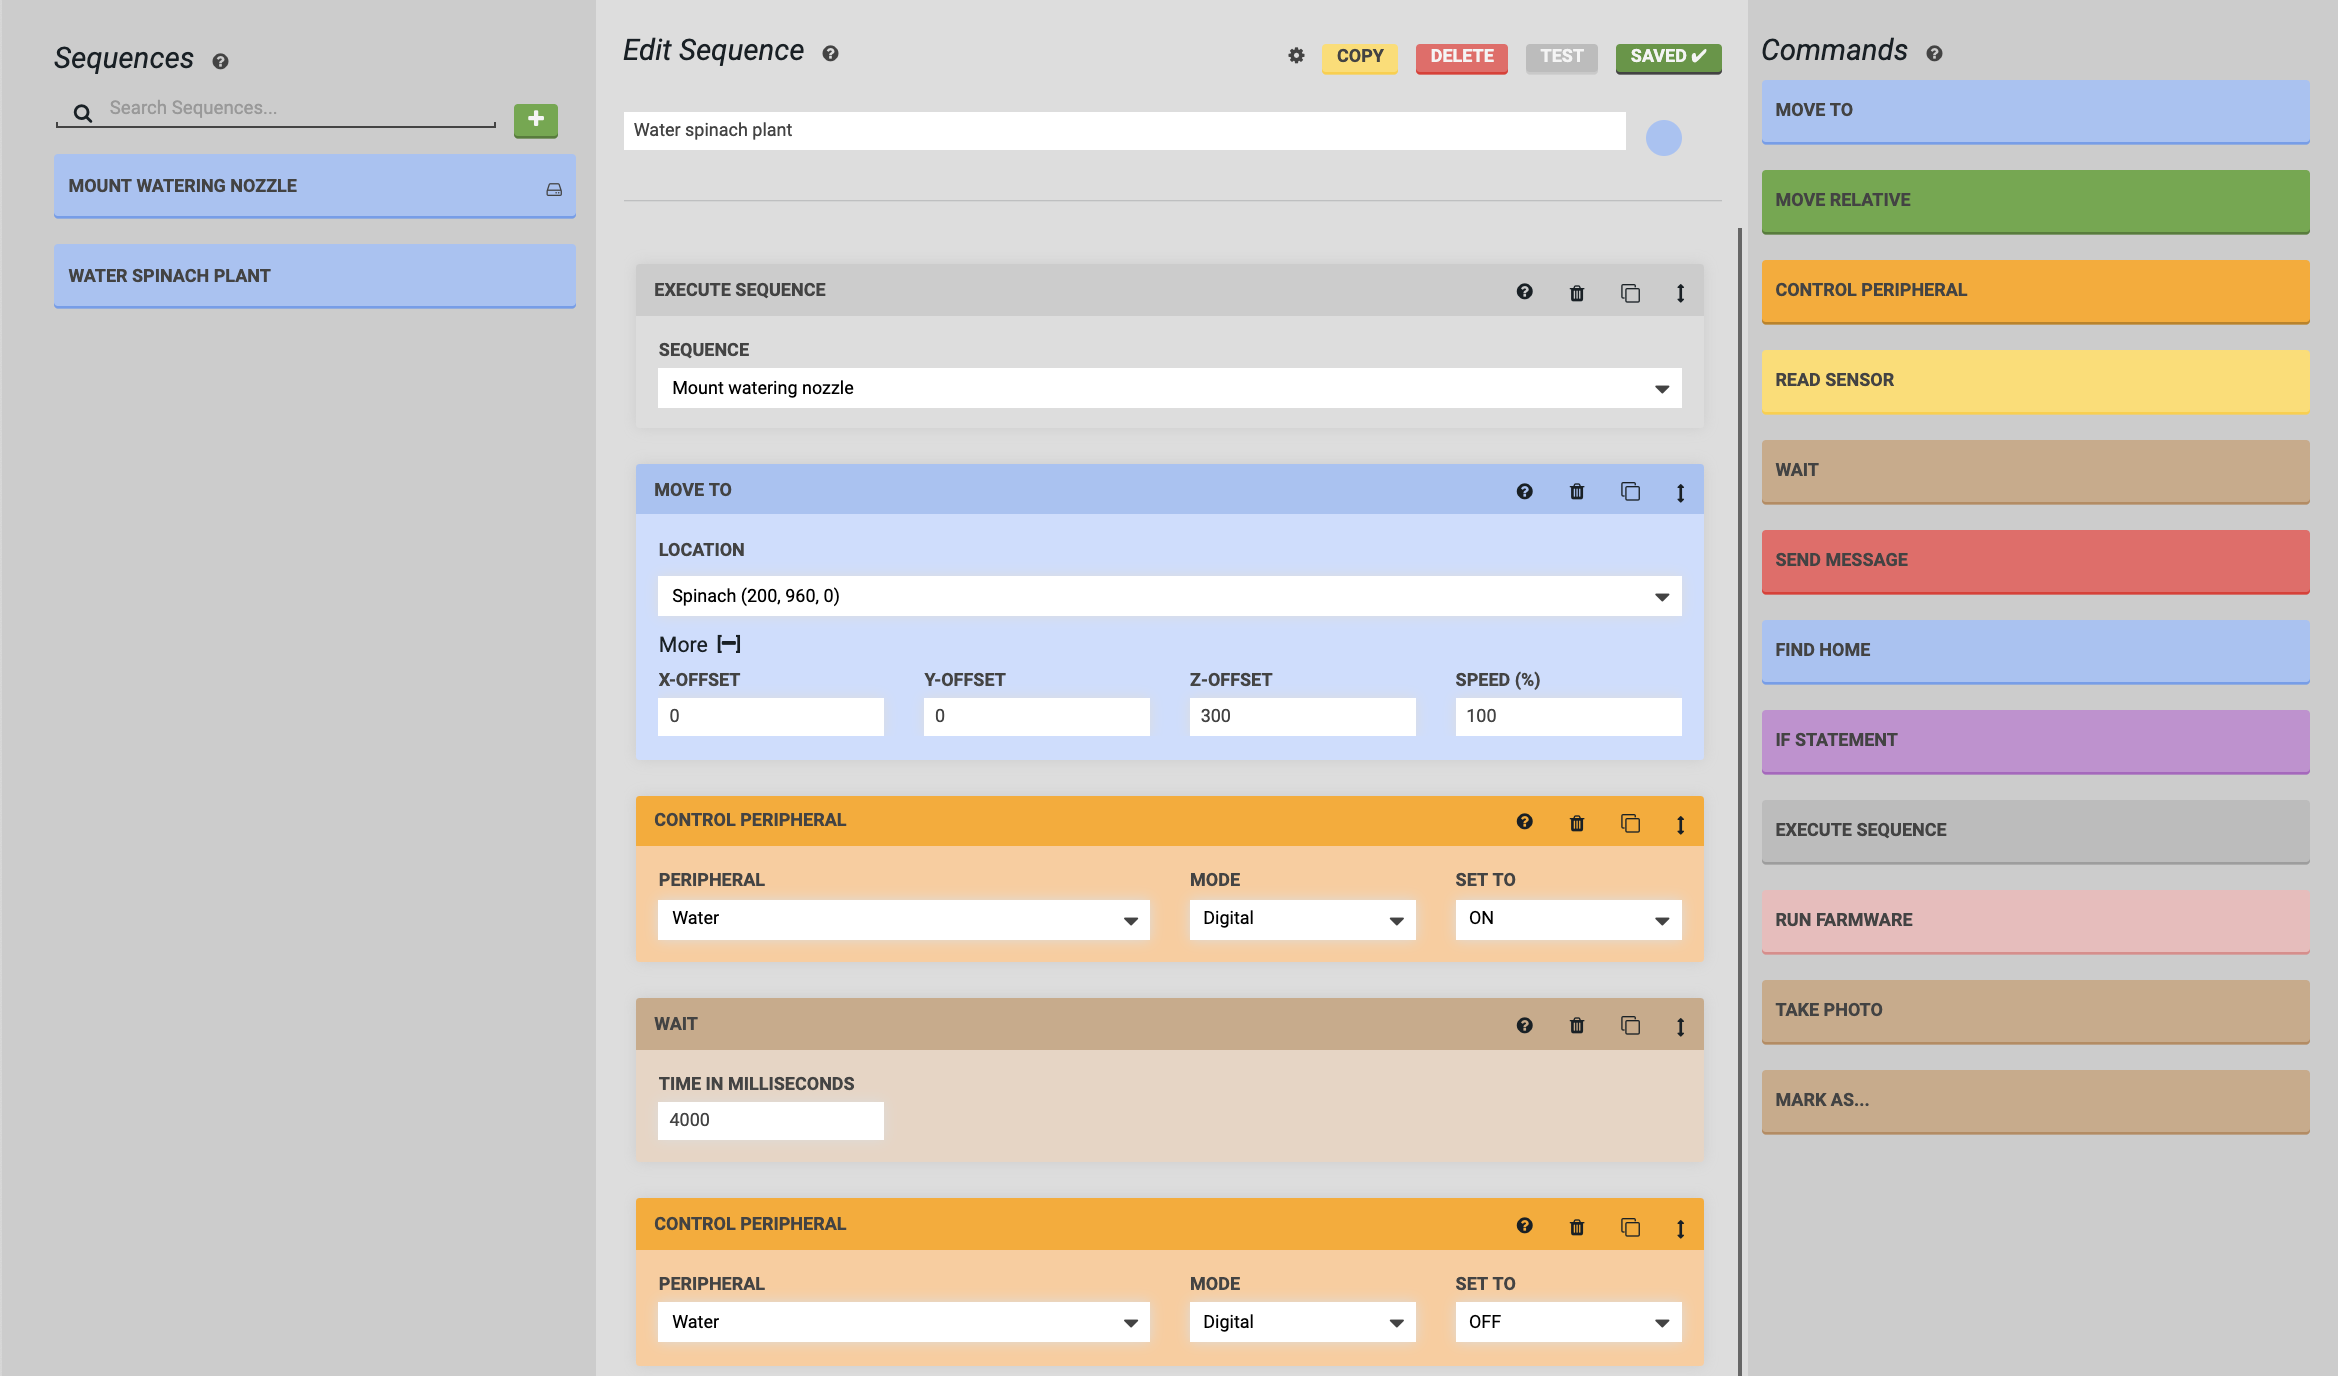Open the Sequence dropdown showing Mount watering nozzle
Screen dimensions: 2338x1376
[x=1169, y=388]
